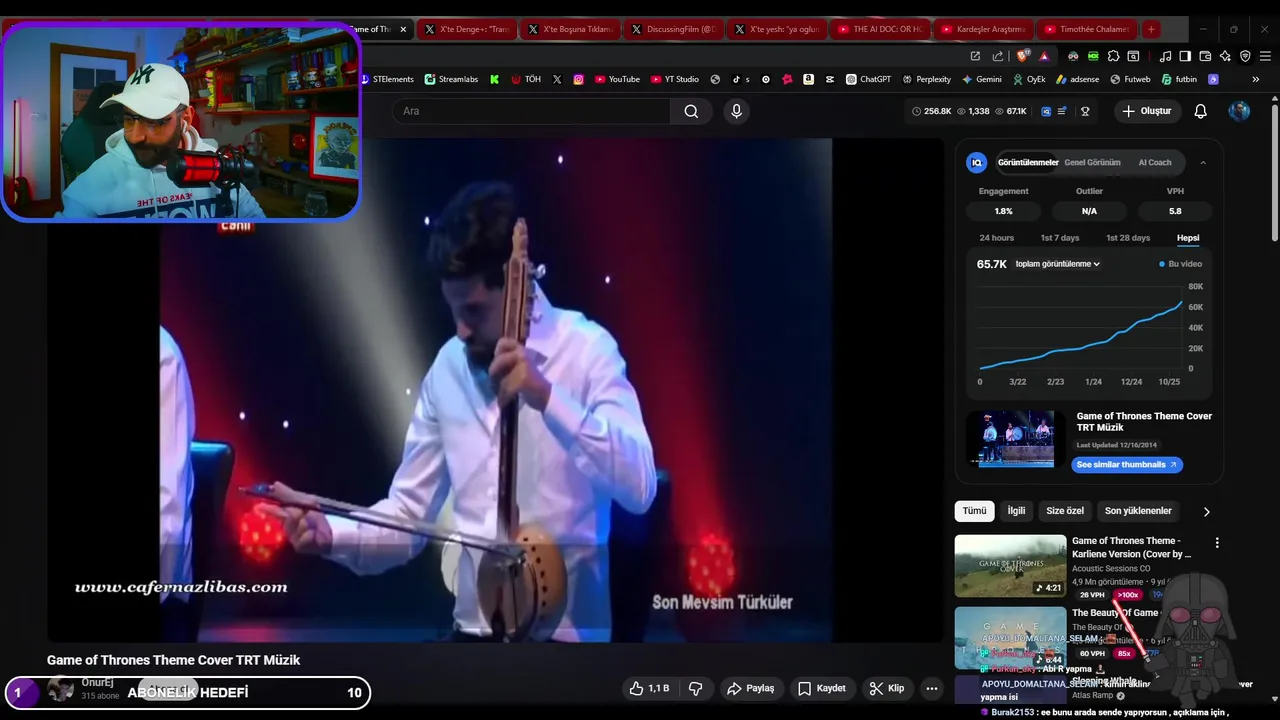Click the Brave Shields lion icon
Viewport: 1280px width, 720px height.
[x=1022, y=56]
